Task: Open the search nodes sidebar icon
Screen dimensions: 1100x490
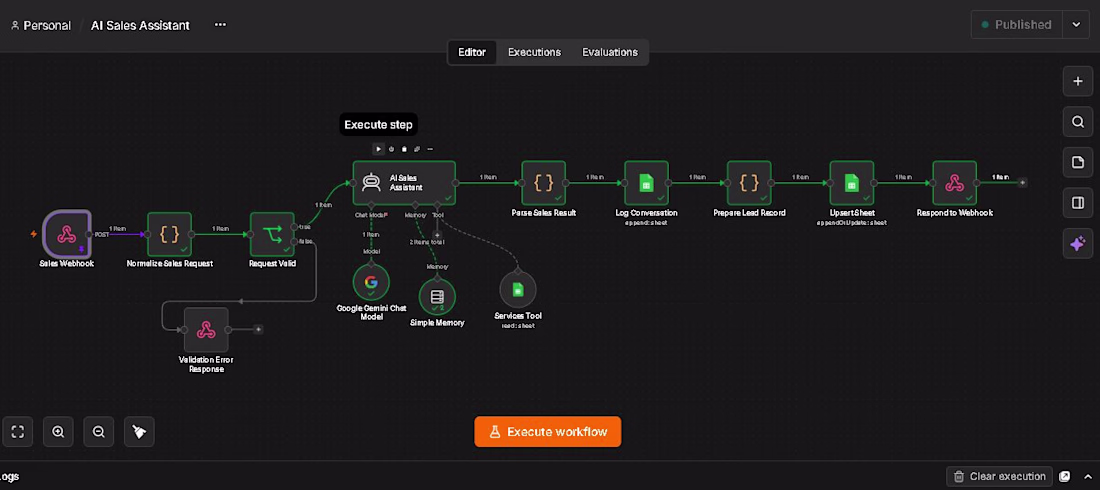Action: click(x=1078, y=121)
